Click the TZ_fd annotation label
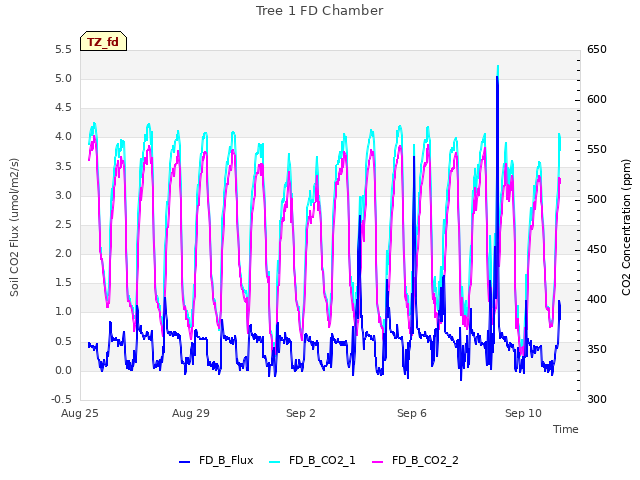The height and width of the screenshot is (480, 640). [x=103, y=42]
